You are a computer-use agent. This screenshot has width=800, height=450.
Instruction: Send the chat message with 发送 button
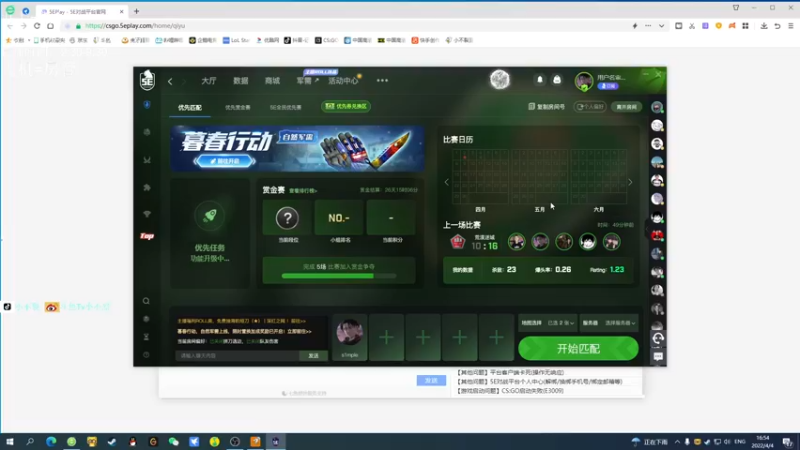pos(313,356)
